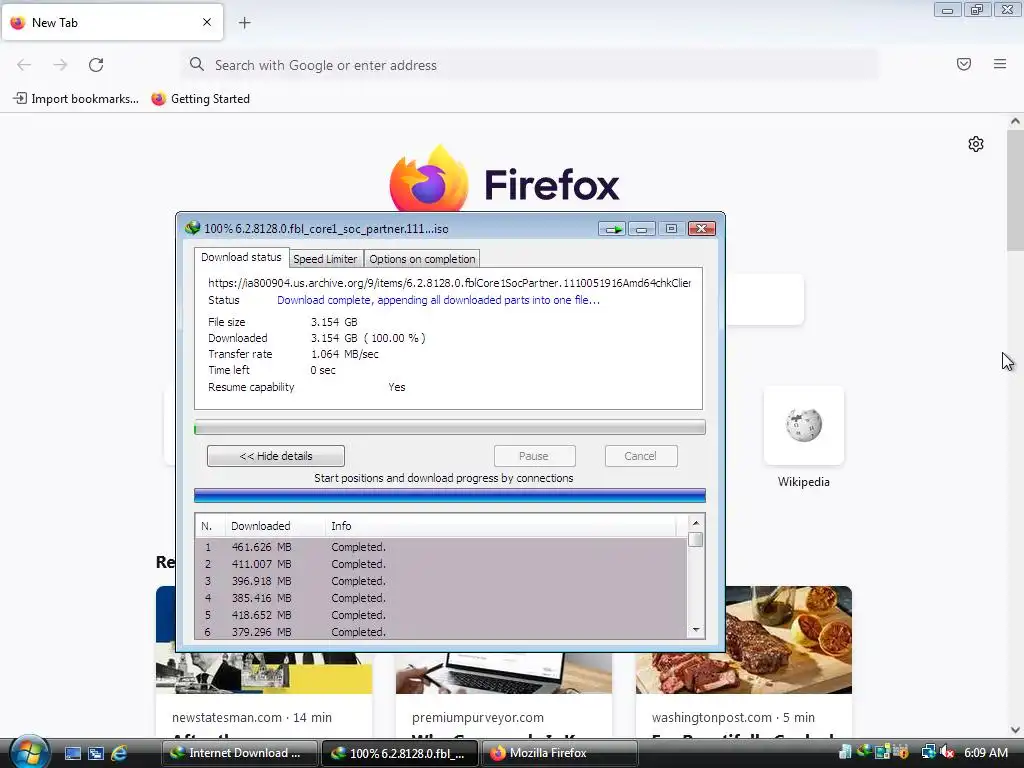This screenshot has height=768, width=1024.
Task: Open the premiumpurveyor.com article card
Action: (504, 696)
